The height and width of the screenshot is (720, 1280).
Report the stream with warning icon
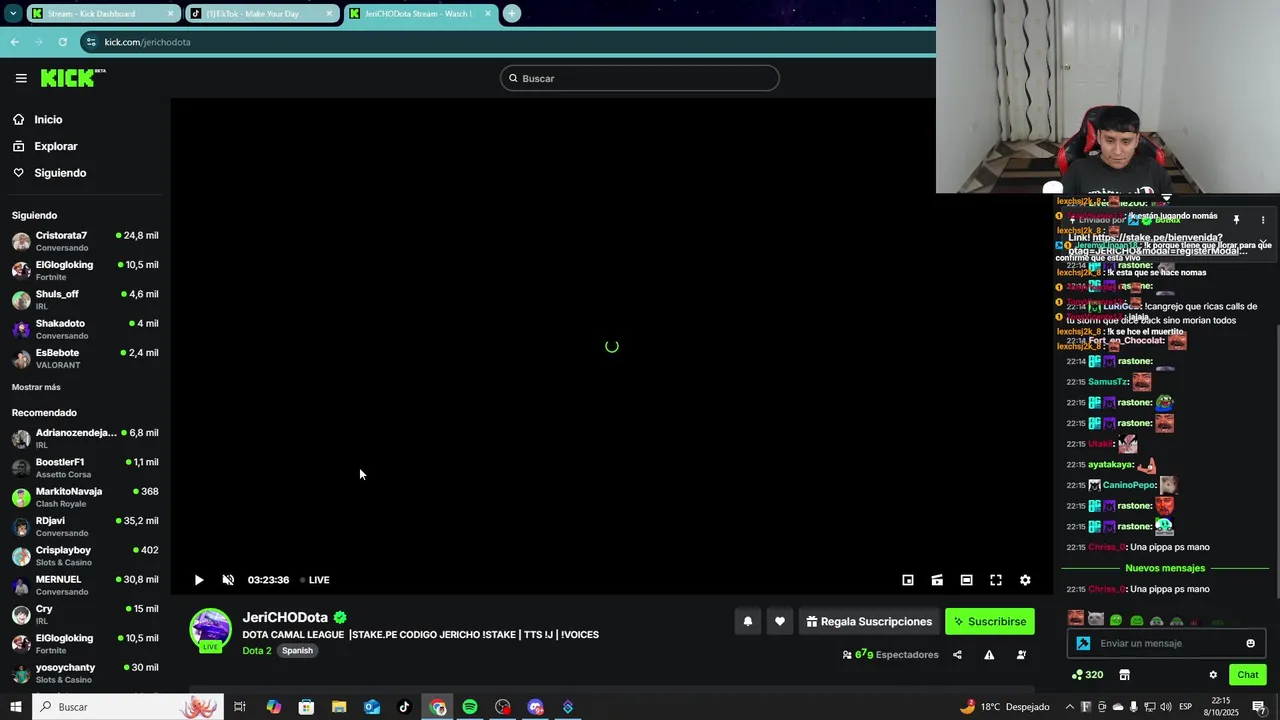coord(989,655)
